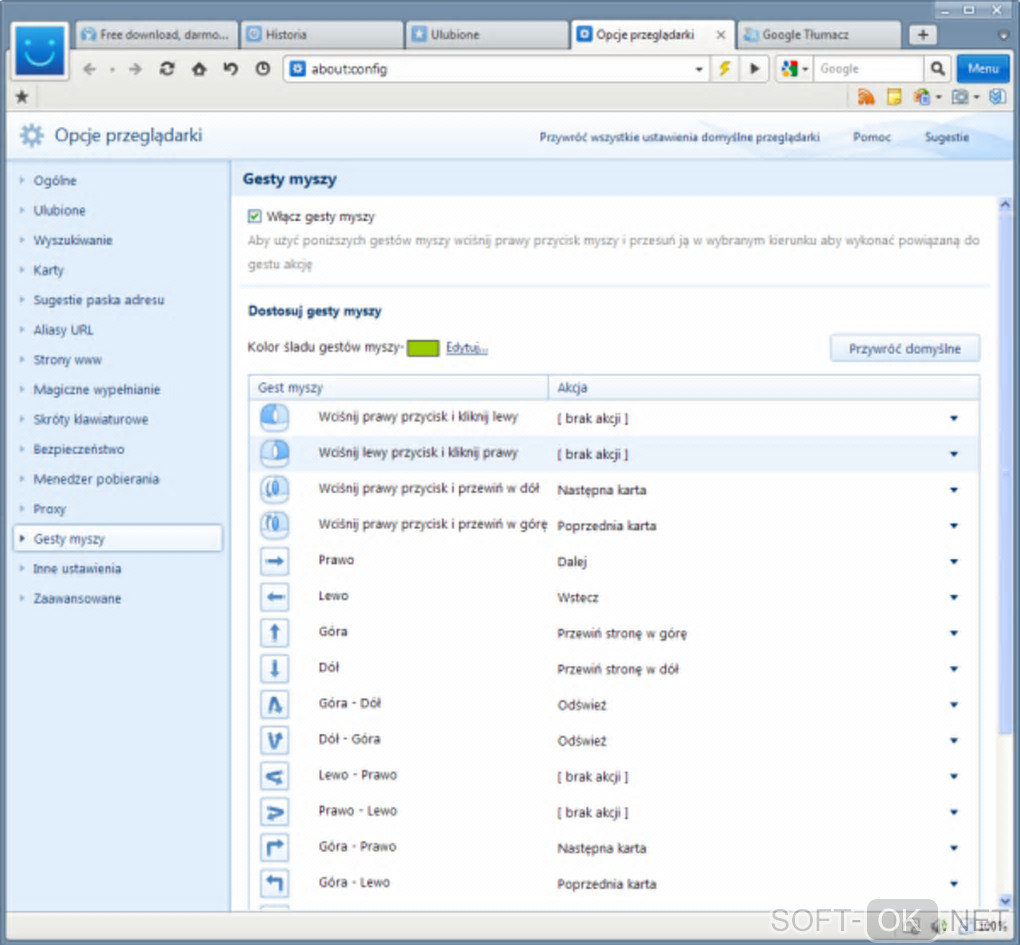Open the Ogólne settings section
The height and width of the screenshot is (945, 1020).
[55, 181]
